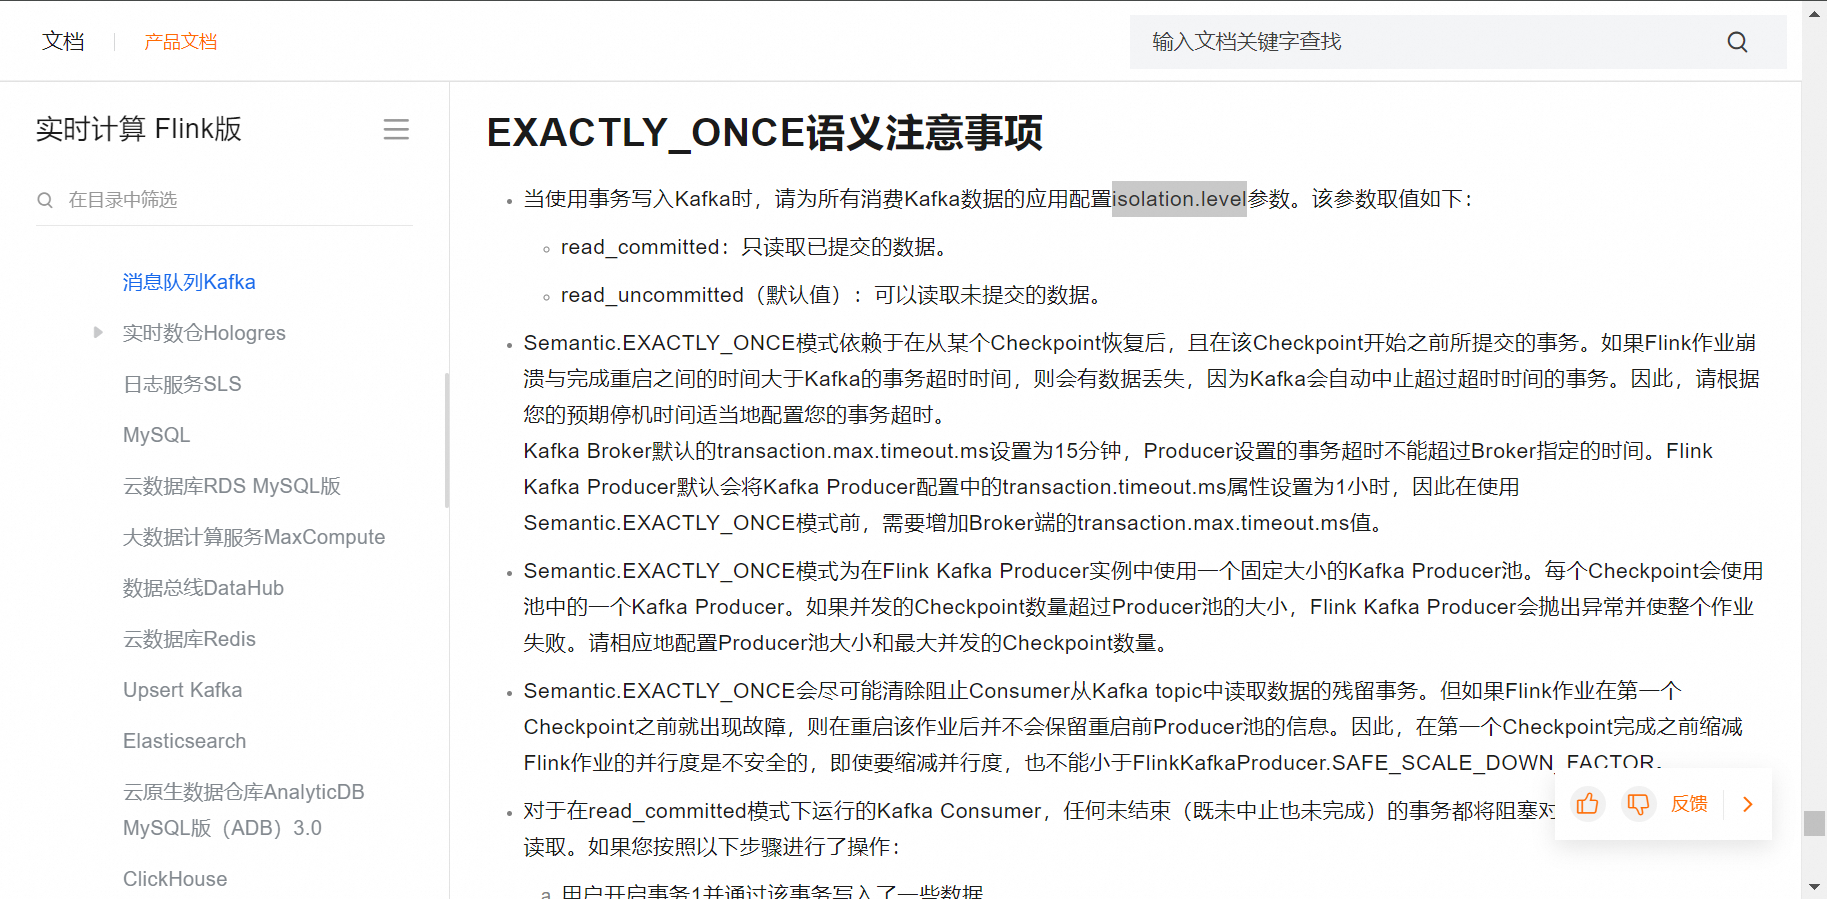This screenshot has height=899, width=1827.
Task: Open 云数据库RDS MySQL版 entry
Action: [x=232, y=486]
